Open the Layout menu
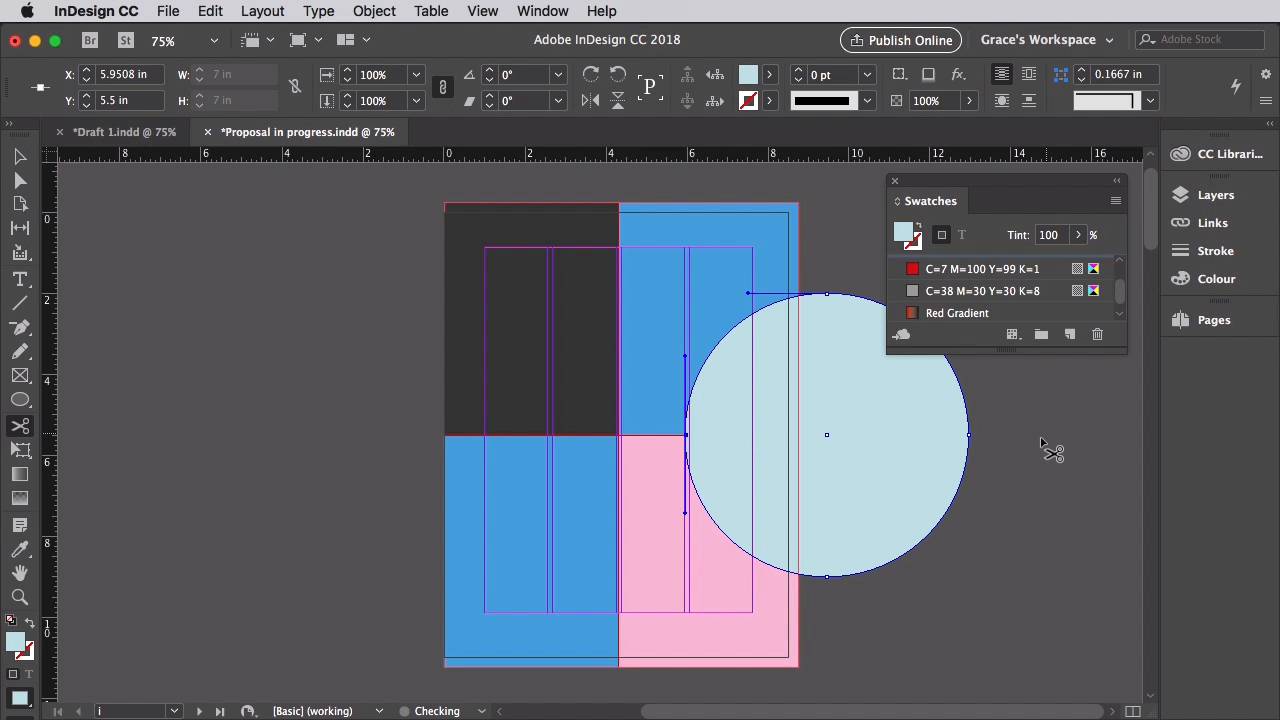This screenshot has height=720, width=1280. (262, 11)
